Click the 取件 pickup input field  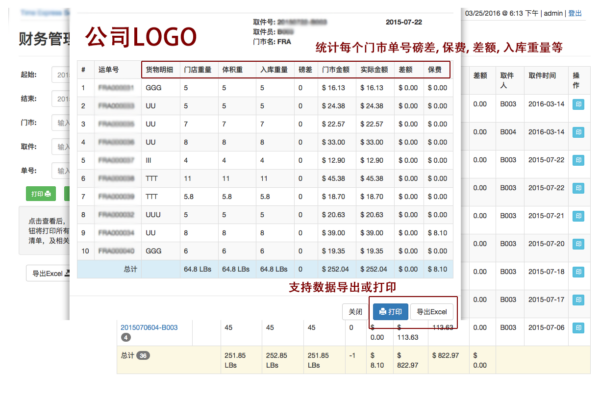60,147
